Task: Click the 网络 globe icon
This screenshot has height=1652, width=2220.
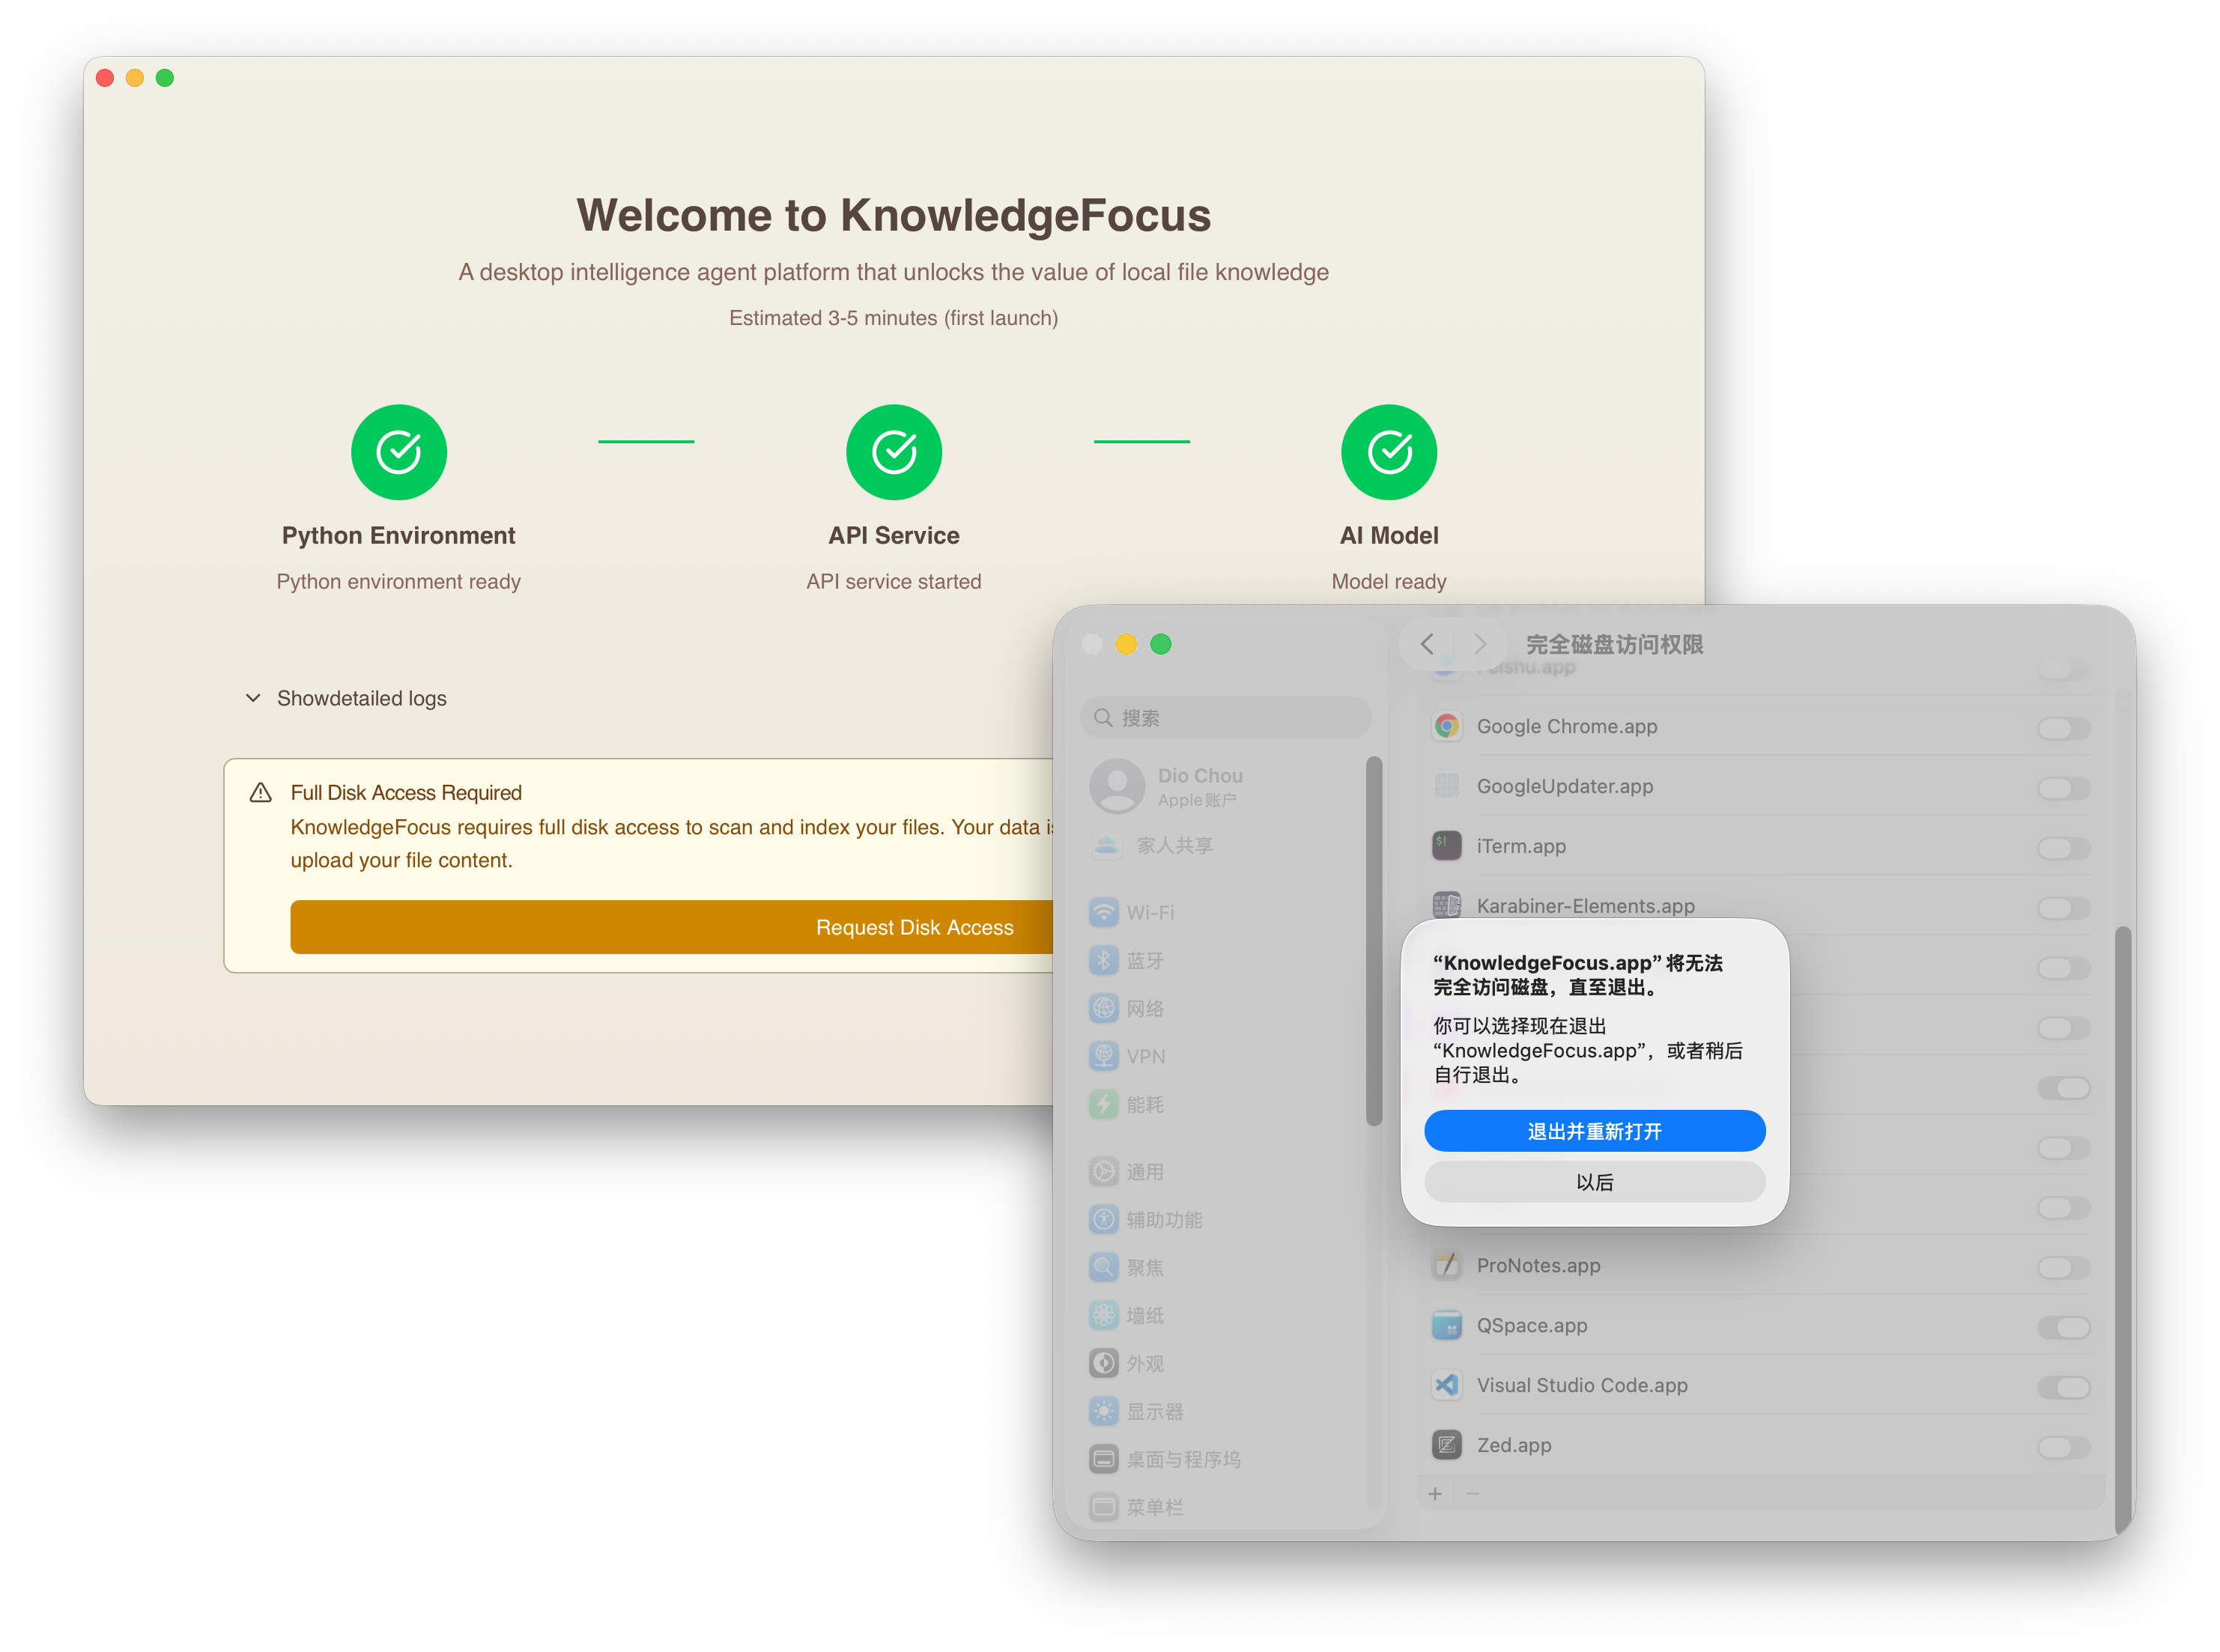Action: point(1104,1008)
